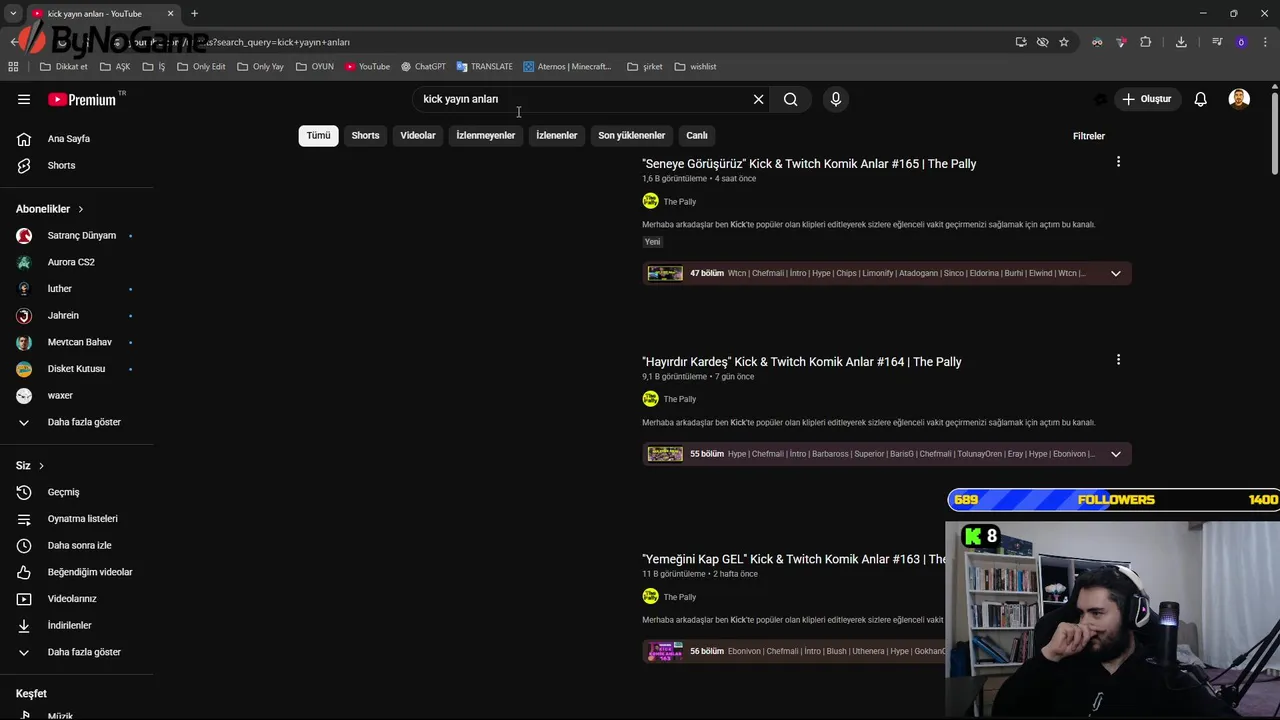Select the Shorts filter chip

(x=365, y=135)
